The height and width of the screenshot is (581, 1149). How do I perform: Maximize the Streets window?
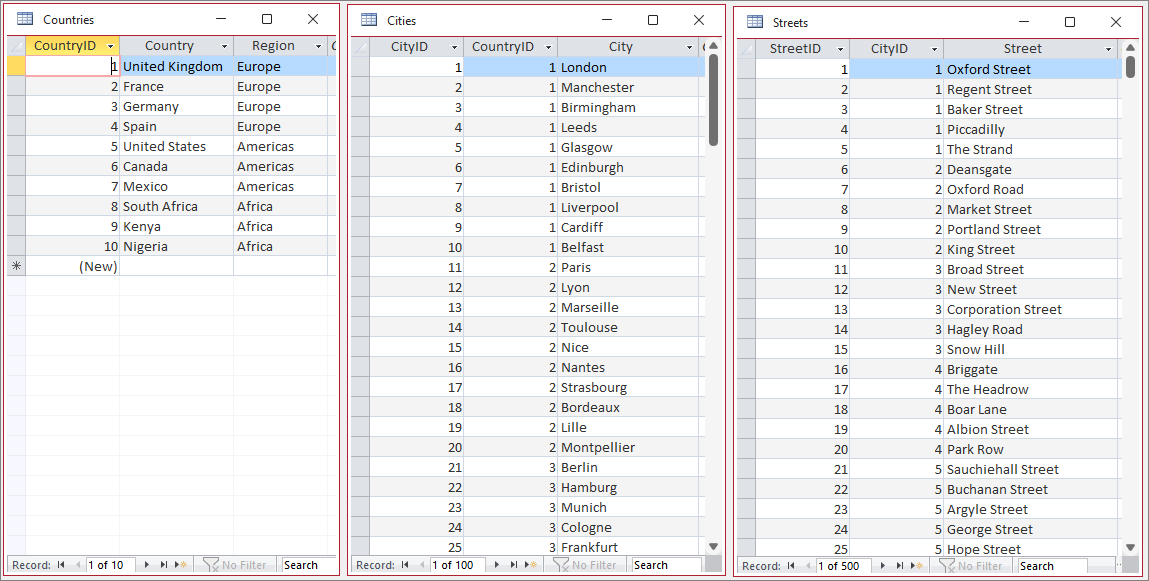pyautogui.click(x=1070, y=22)
